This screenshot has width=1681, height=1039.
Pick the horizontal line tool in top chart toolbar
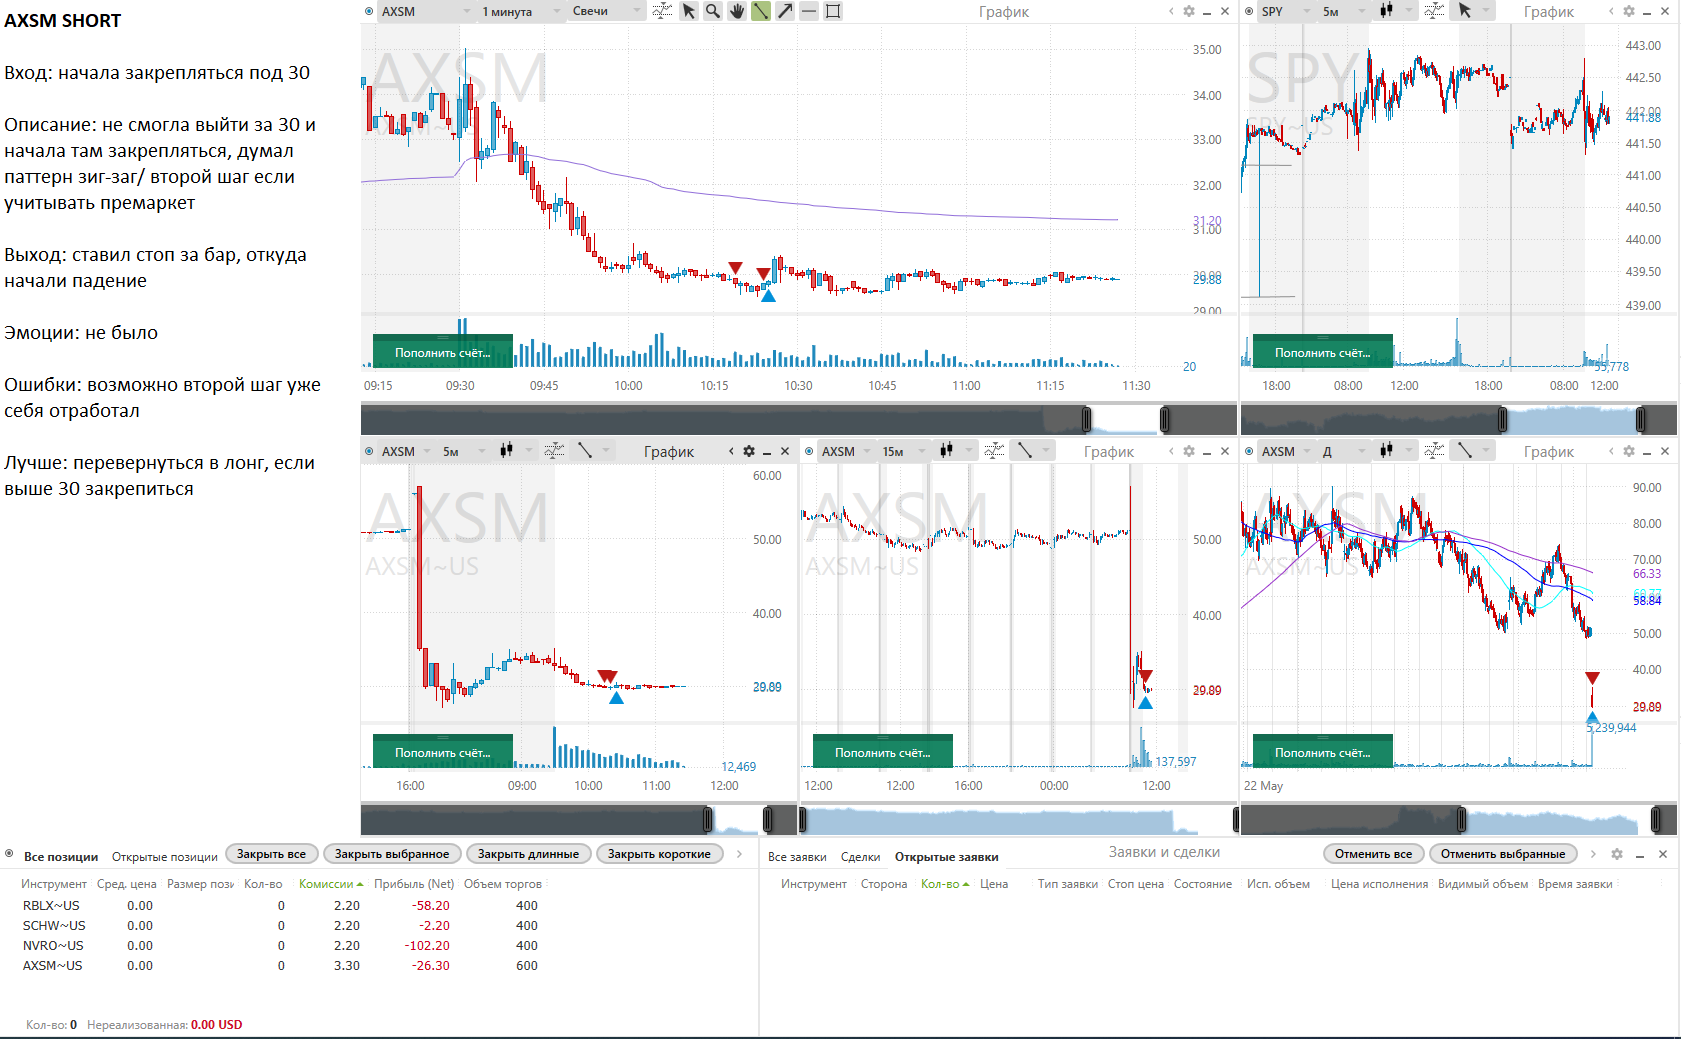point(809,11)
